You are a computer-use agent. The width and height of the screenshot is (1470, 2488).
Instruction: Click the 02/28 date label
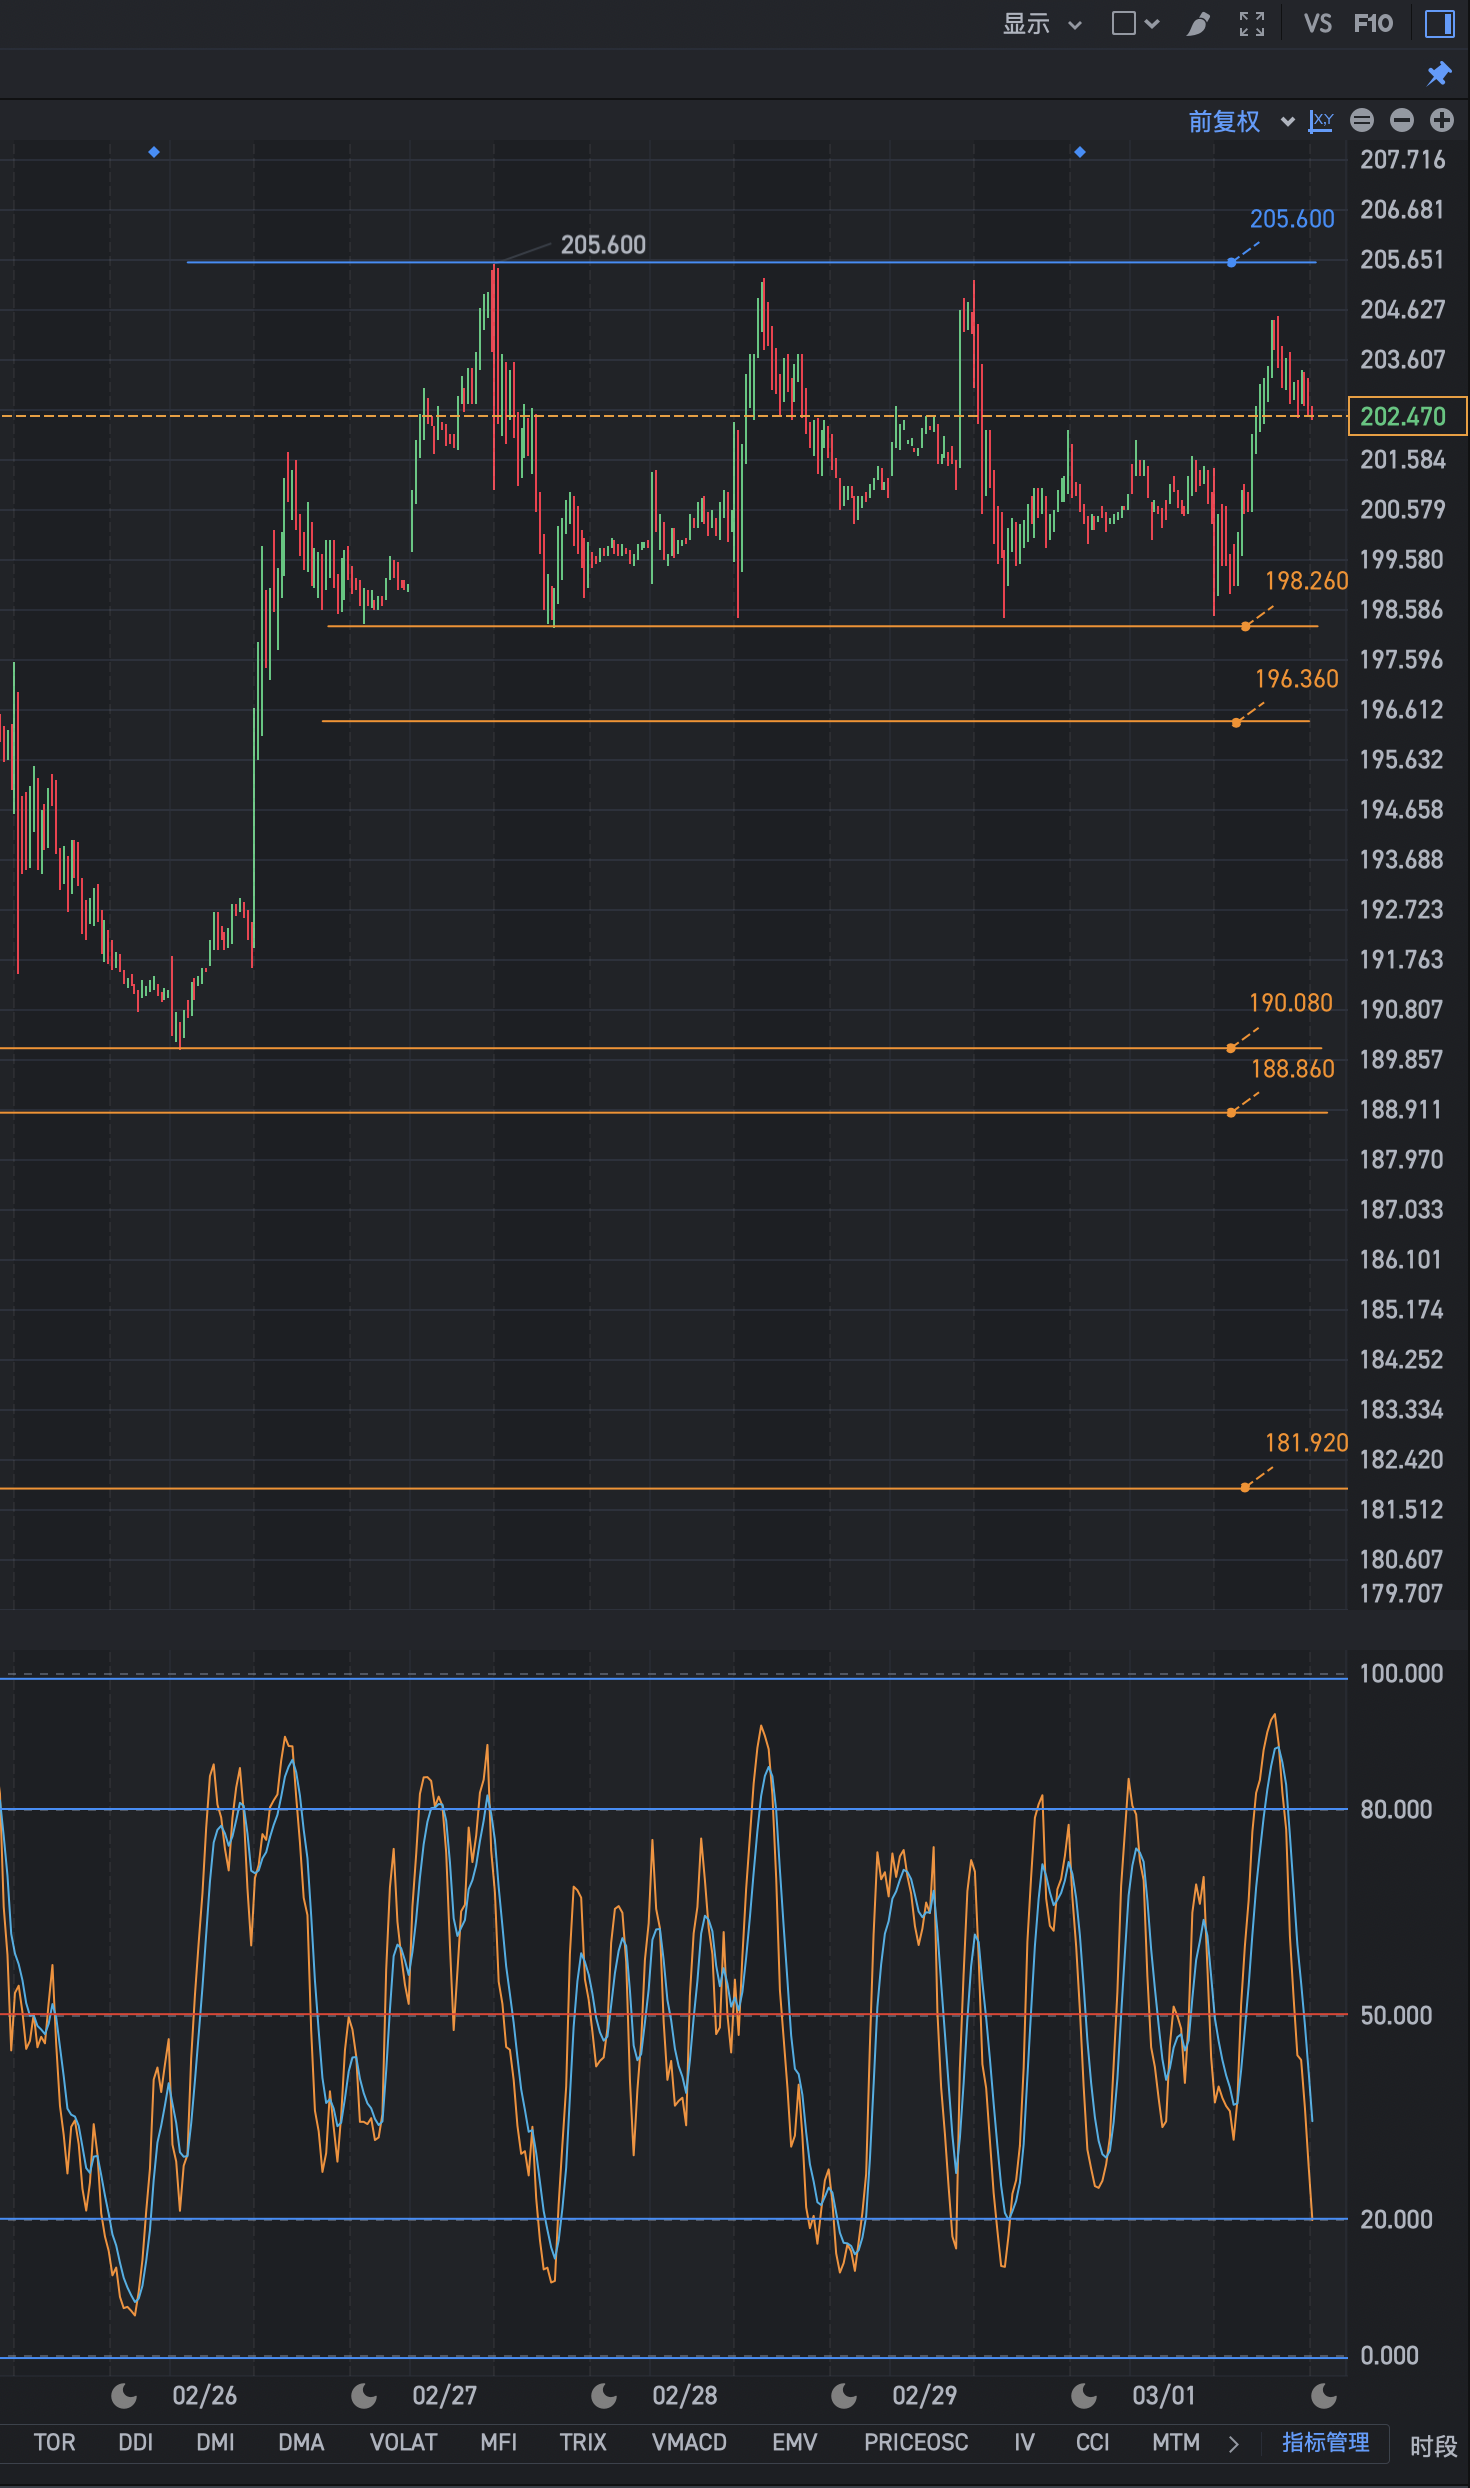point(685,2395)
